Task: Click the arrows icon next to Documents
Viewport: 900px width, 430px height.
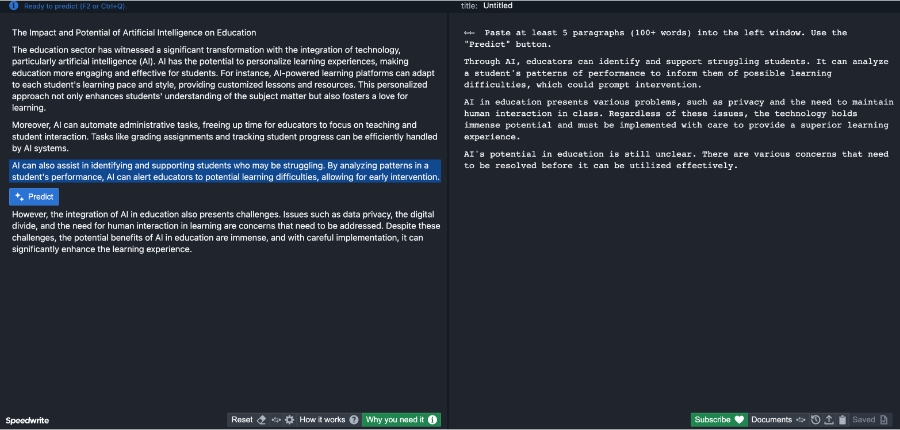Action: tap(801, 420)
